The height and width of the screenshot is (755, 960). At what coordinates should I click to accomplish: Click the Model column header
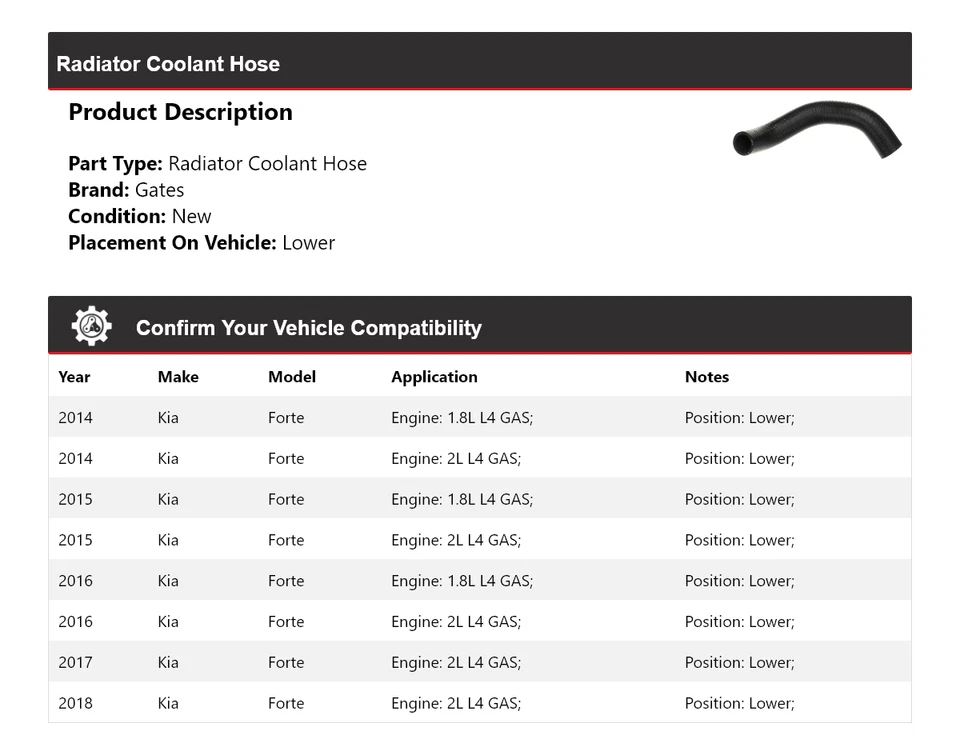click(292, 377)
